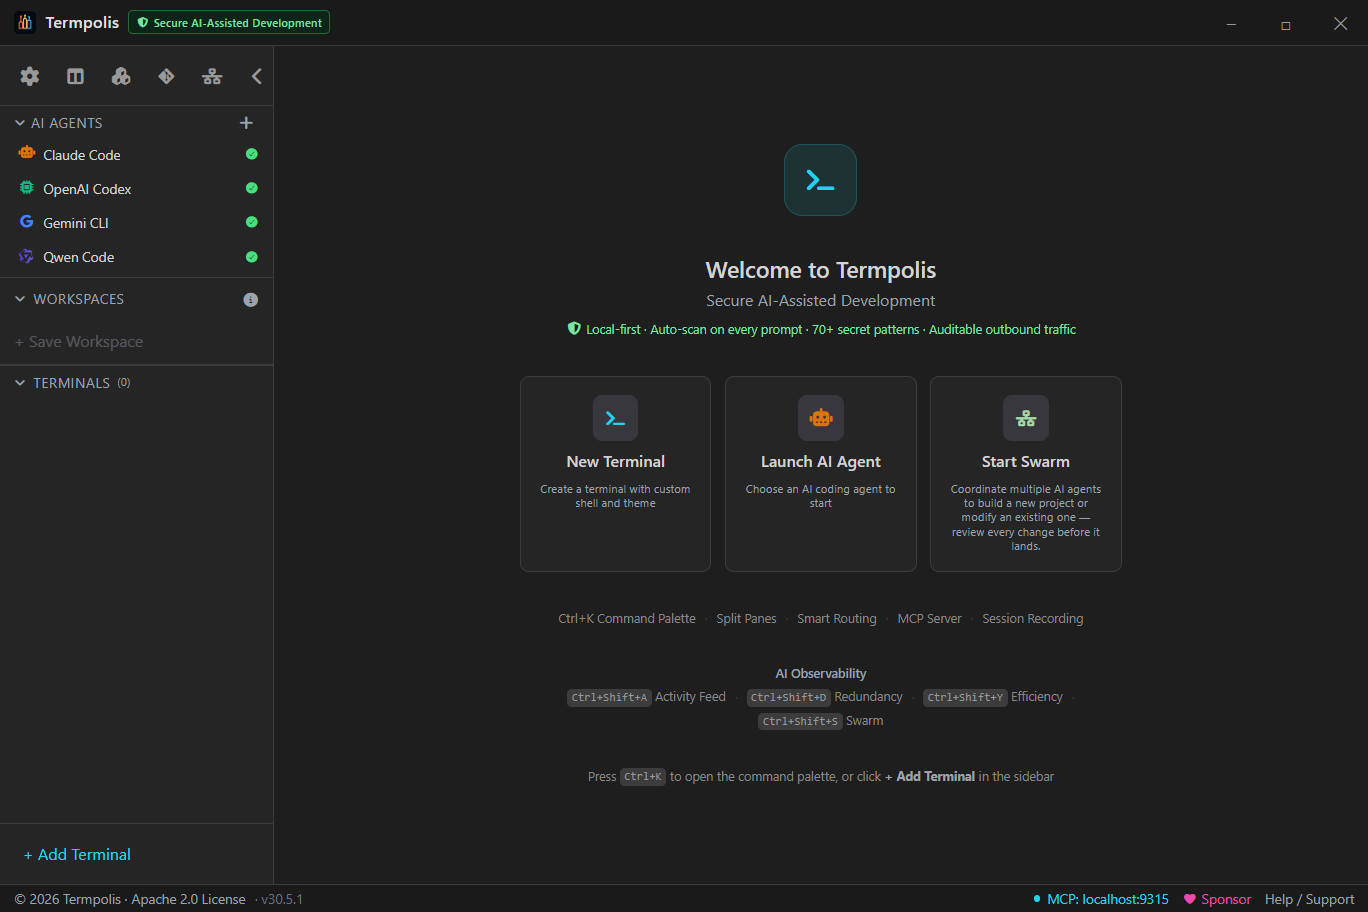Click the large terminal logo above Welcome
Image resolution: width=1368 pixels, height=912 pixels.
click(820, 180)
